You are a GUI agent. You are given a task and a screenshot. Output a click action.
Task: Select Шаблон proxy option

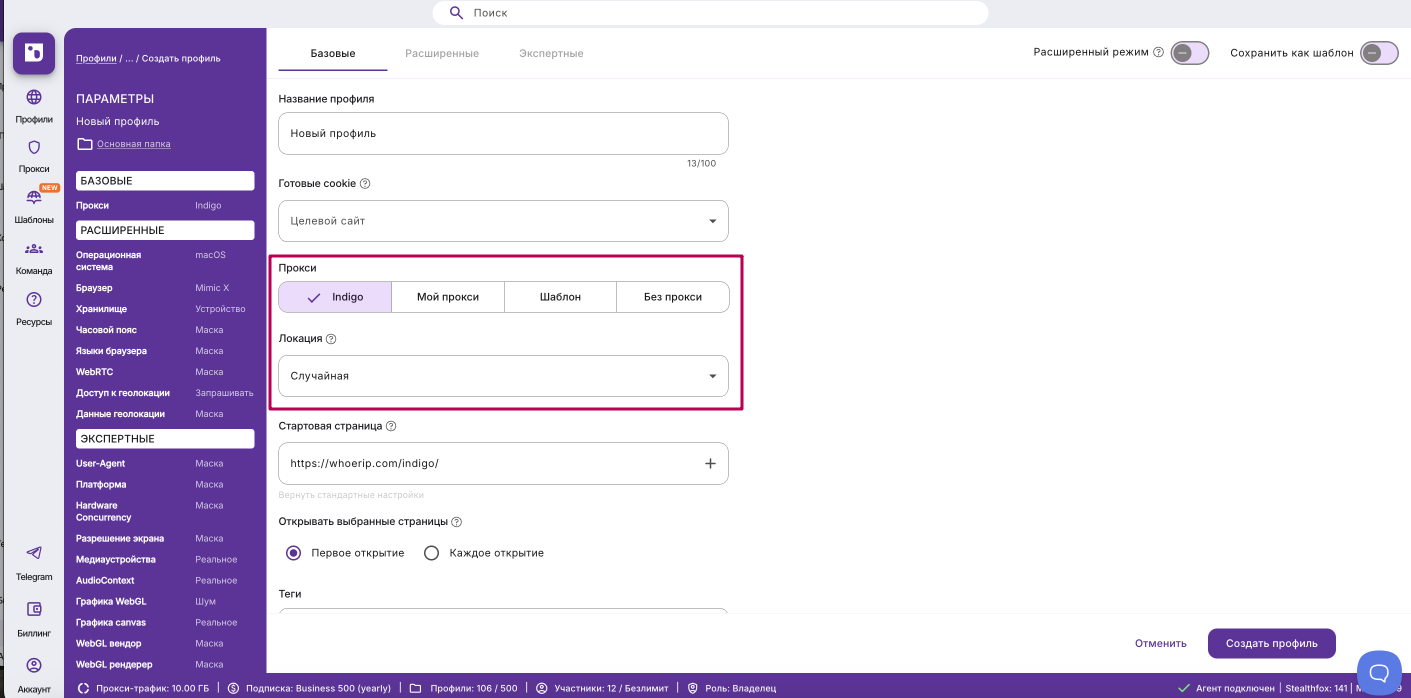pyautogui.click(x=560, y=297)
